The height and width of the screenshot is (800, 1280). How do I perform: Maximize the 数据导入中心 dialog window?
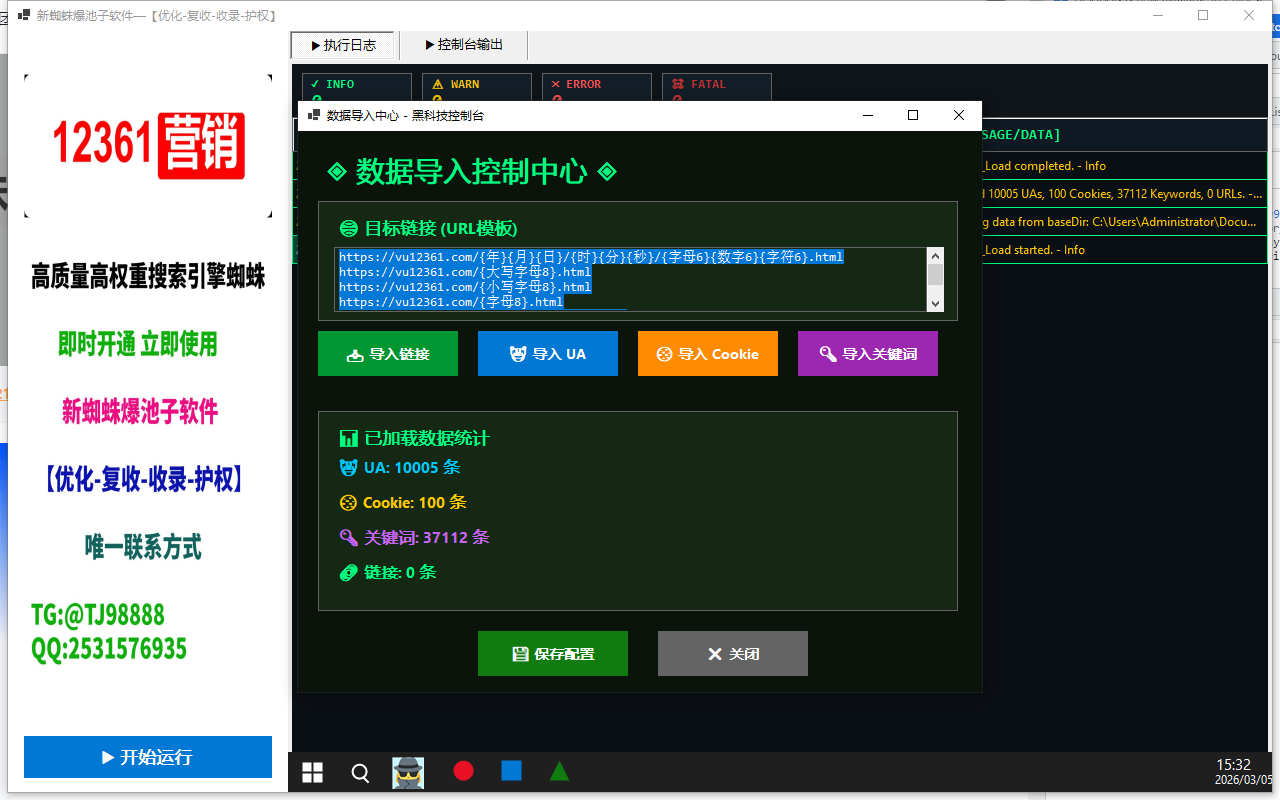[912, 115]
